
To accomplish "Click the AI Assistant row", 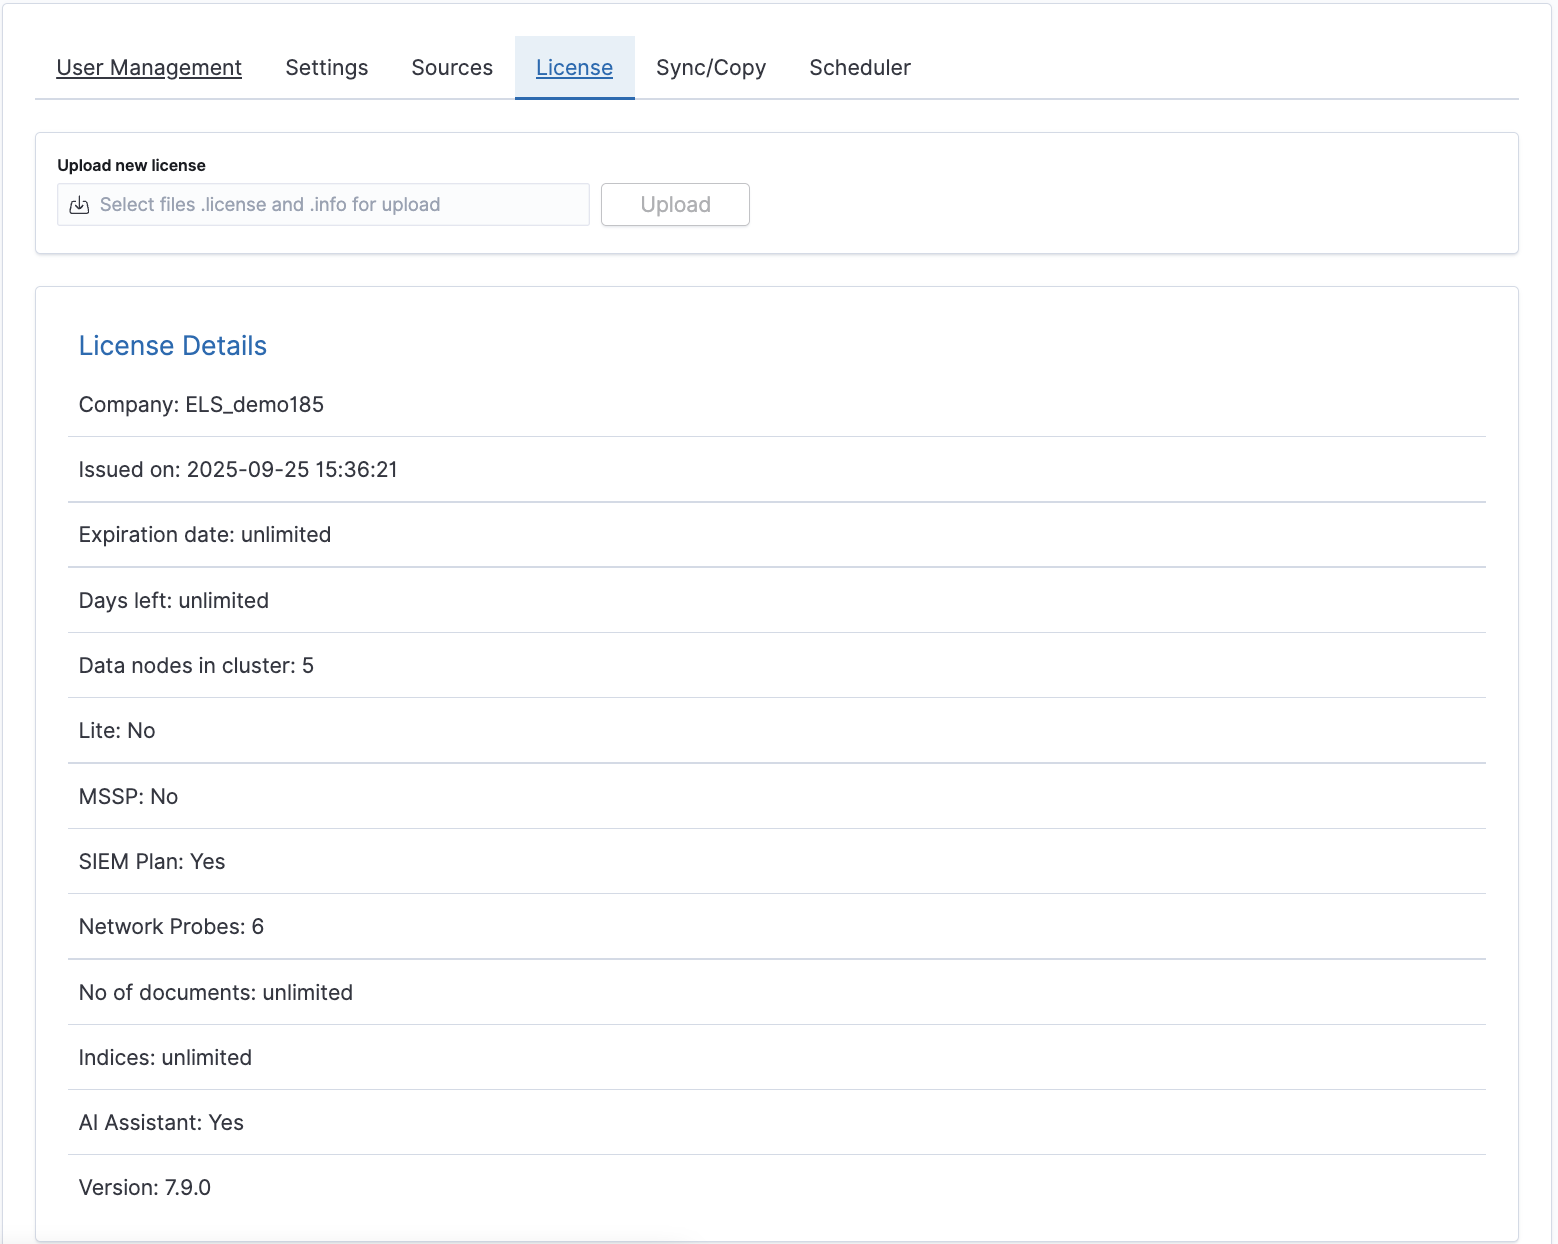I will [x=161, y=1123].
